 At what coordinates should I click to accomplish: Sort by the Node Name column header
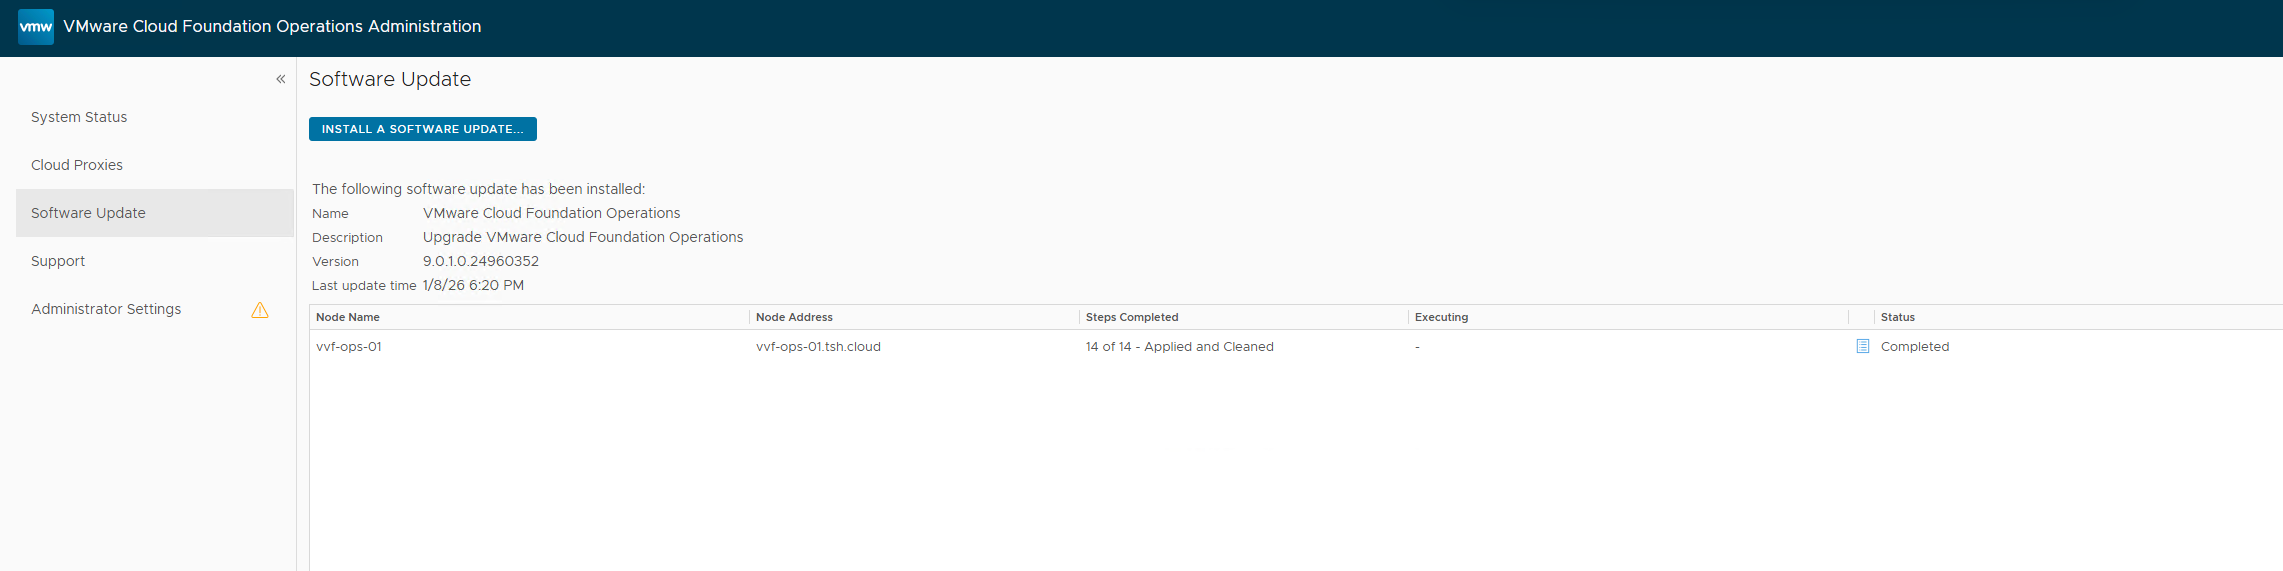coord(348,317)
